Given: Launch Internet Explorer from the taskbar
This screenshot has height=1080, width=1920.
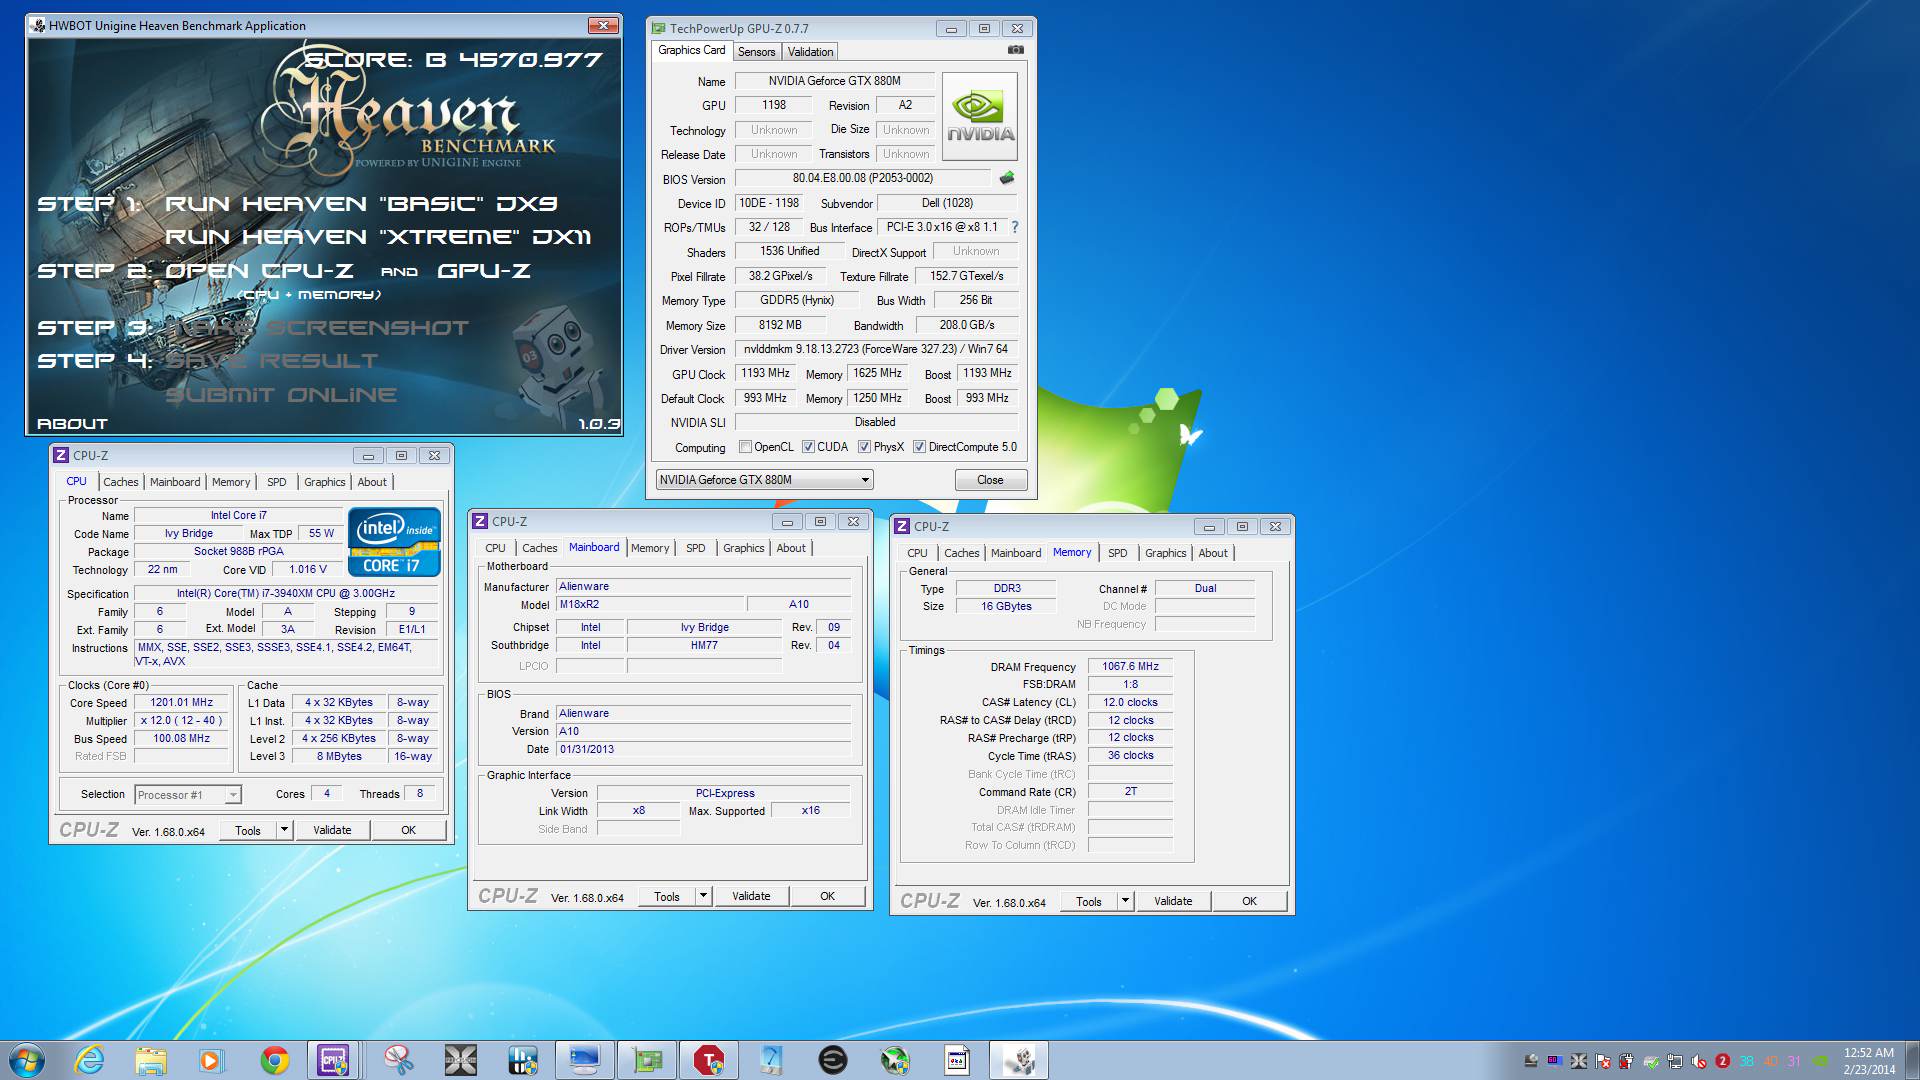Looking at the screenshot, I should [90, 1060].
